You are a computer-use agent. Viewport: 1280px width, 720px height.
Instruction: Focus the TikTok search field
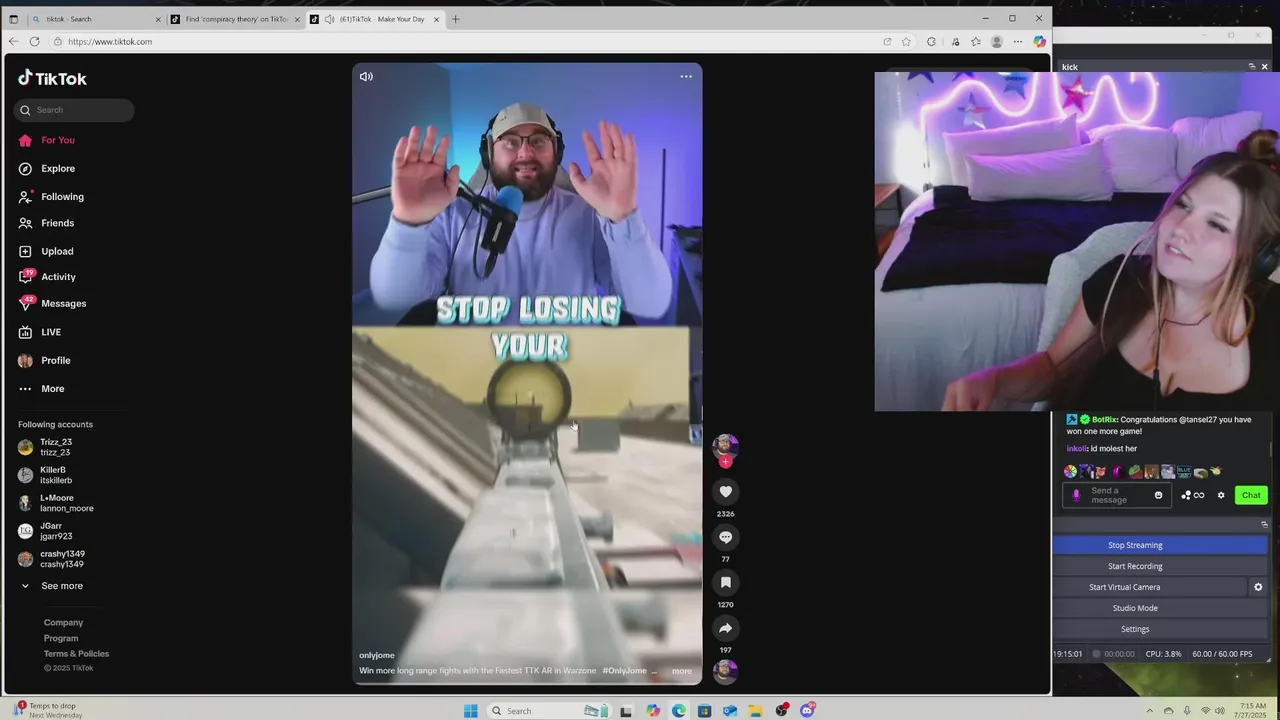(x=75, y=110)
